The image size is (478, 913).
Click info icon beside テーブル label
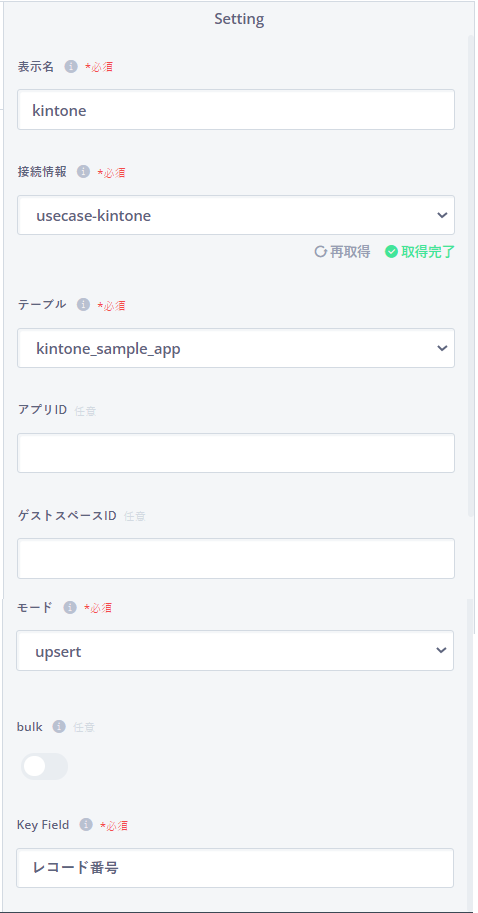[x=83, y=305]
